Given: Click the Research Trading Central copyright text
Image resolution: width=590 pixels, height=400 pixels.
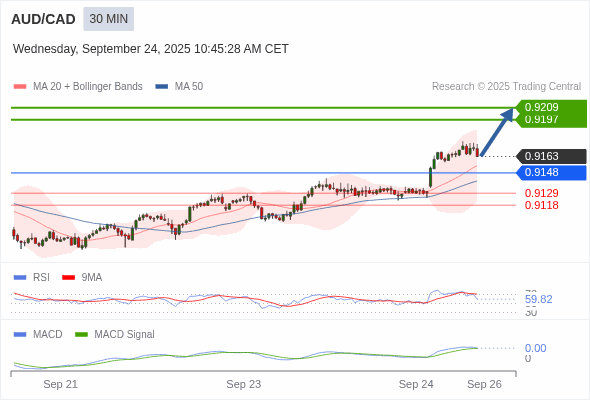Looking at the screenshot, I should click(506, 87).
